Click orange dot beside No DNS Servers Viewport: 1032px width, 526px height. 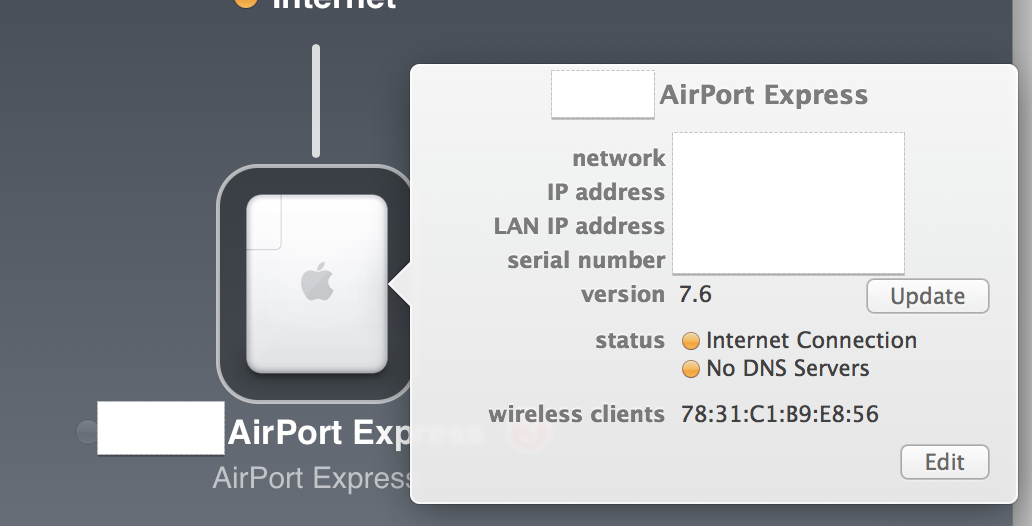(x=690, y=369)
